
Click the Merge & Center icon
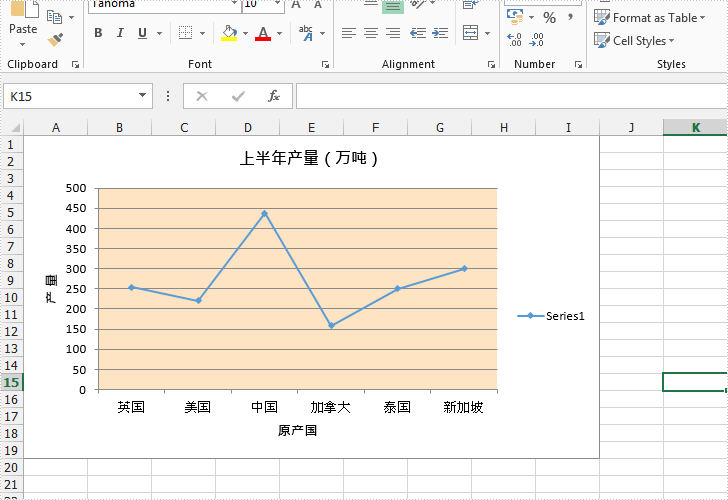coord(470,33)
